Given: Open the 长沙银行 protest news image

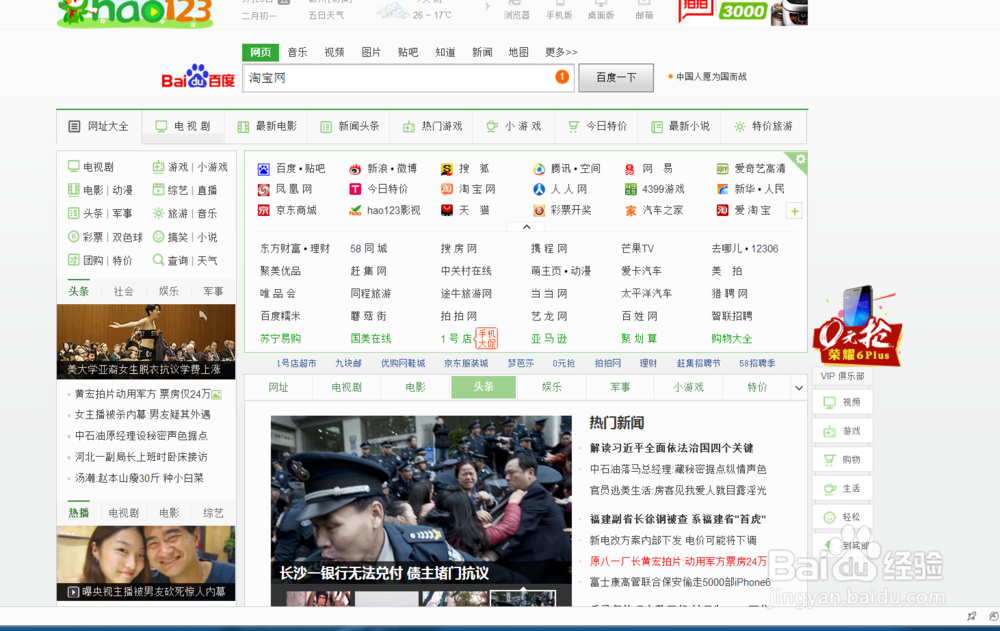Looking at the screenshot, I should click(x=421, y=501).
